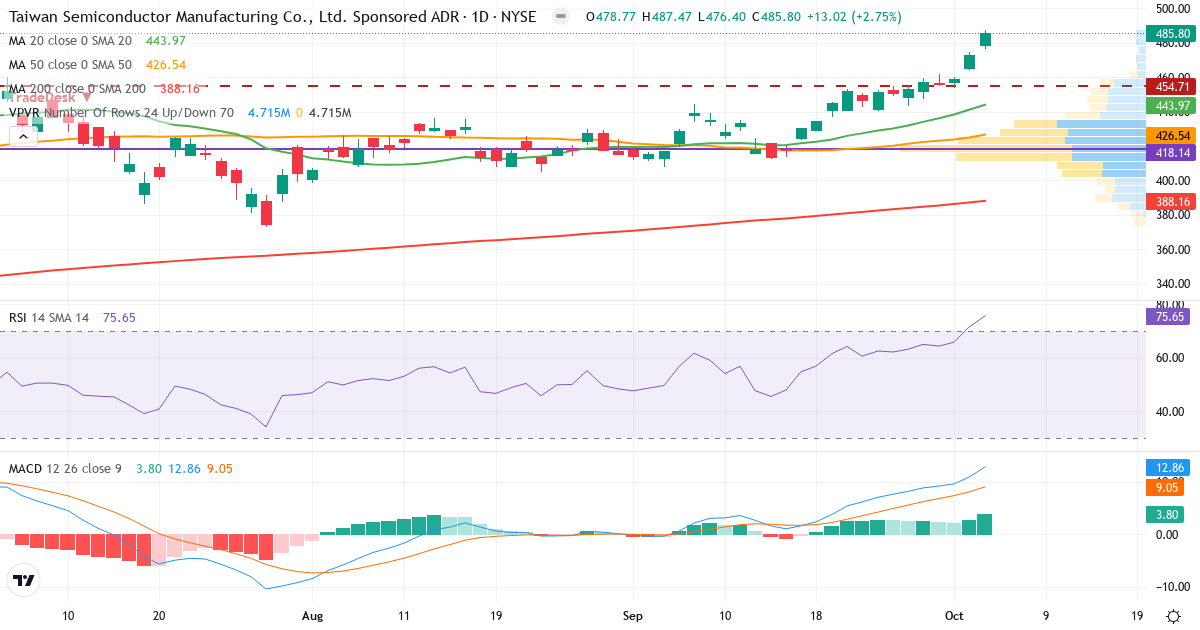Select the most recent green candle near 485.80
The height and width of the screenshot is (630, 1200).
[986, 39]
